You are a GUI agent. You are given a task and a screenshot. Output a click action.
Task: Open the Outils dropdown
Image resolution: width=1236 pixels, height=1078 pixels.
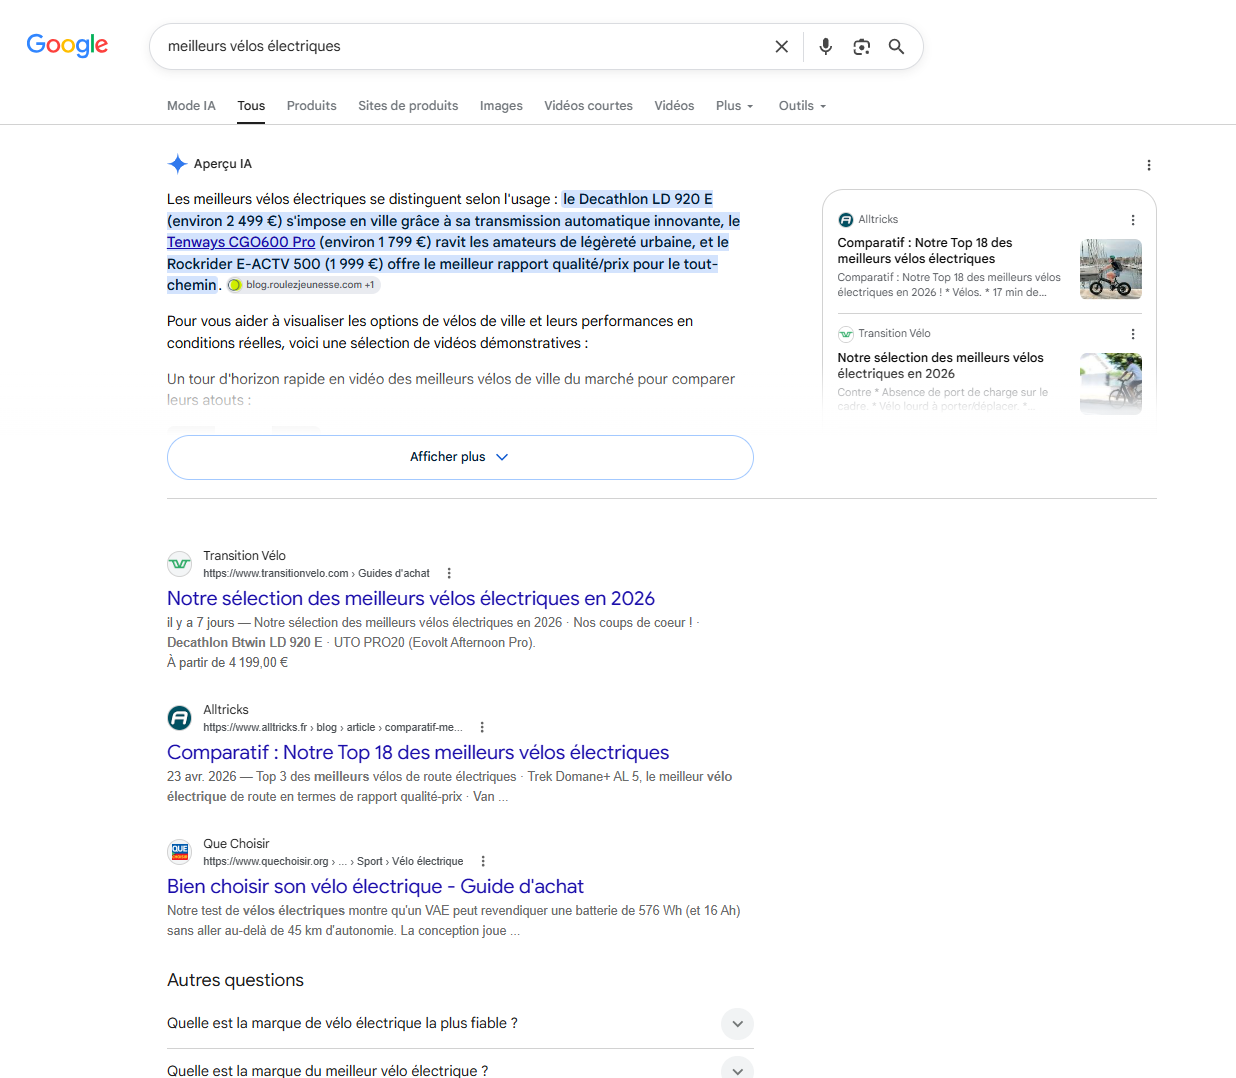(x=803, y=106)
